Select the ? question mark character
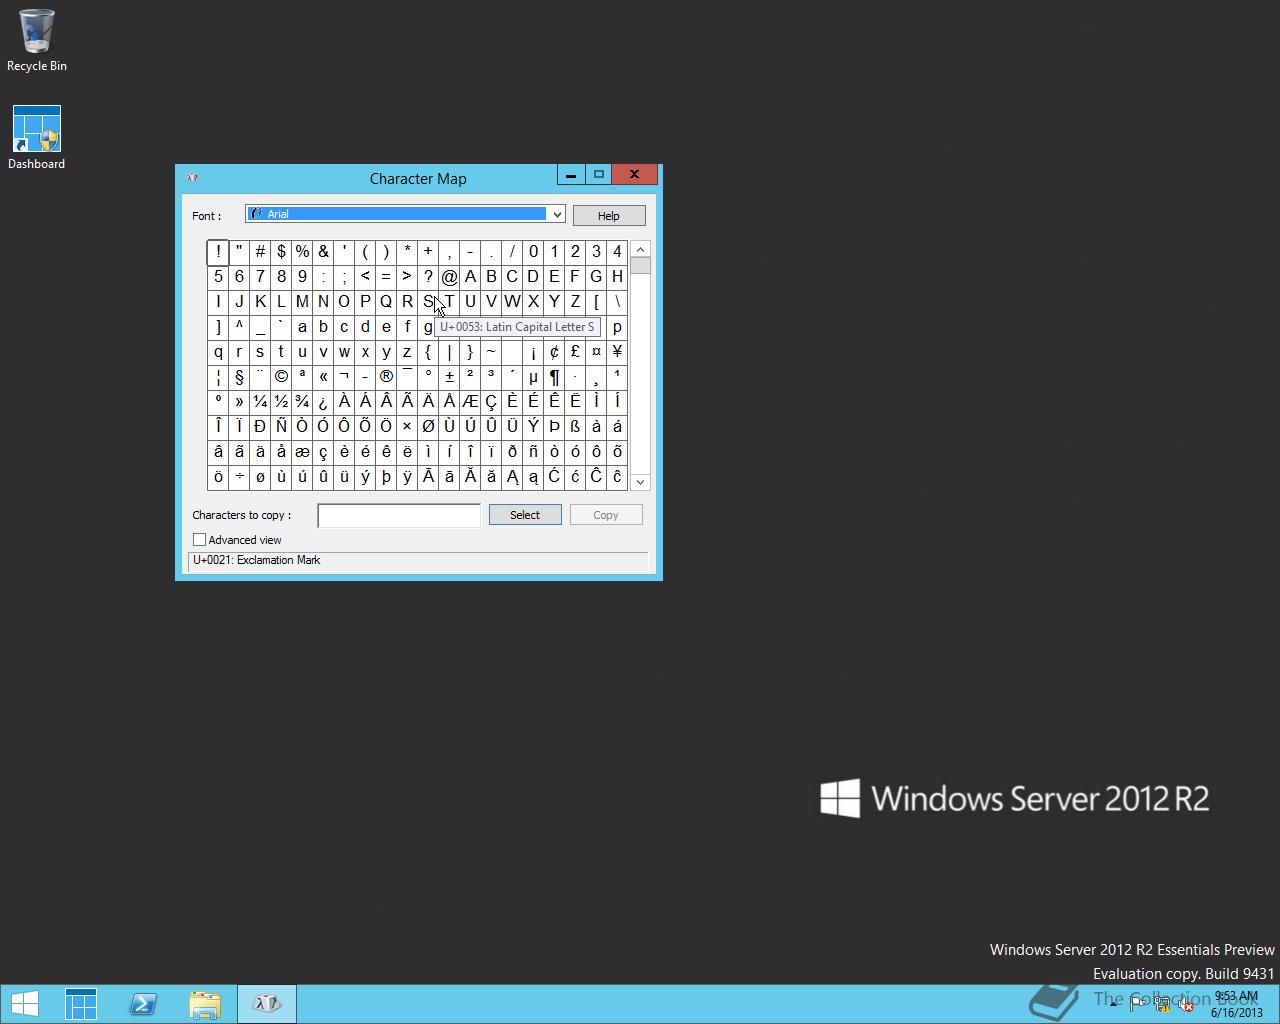The image size is (1280, 1024). [x=428, y=277]
